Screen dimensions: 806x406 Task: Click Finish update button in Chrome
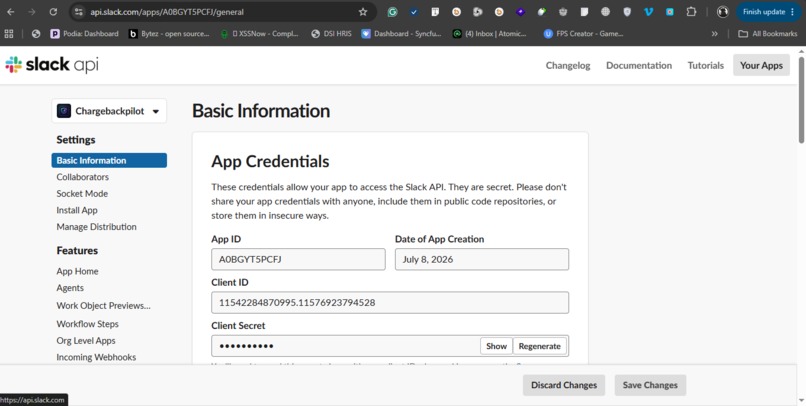pyautogui.click(x=768, y=12)
